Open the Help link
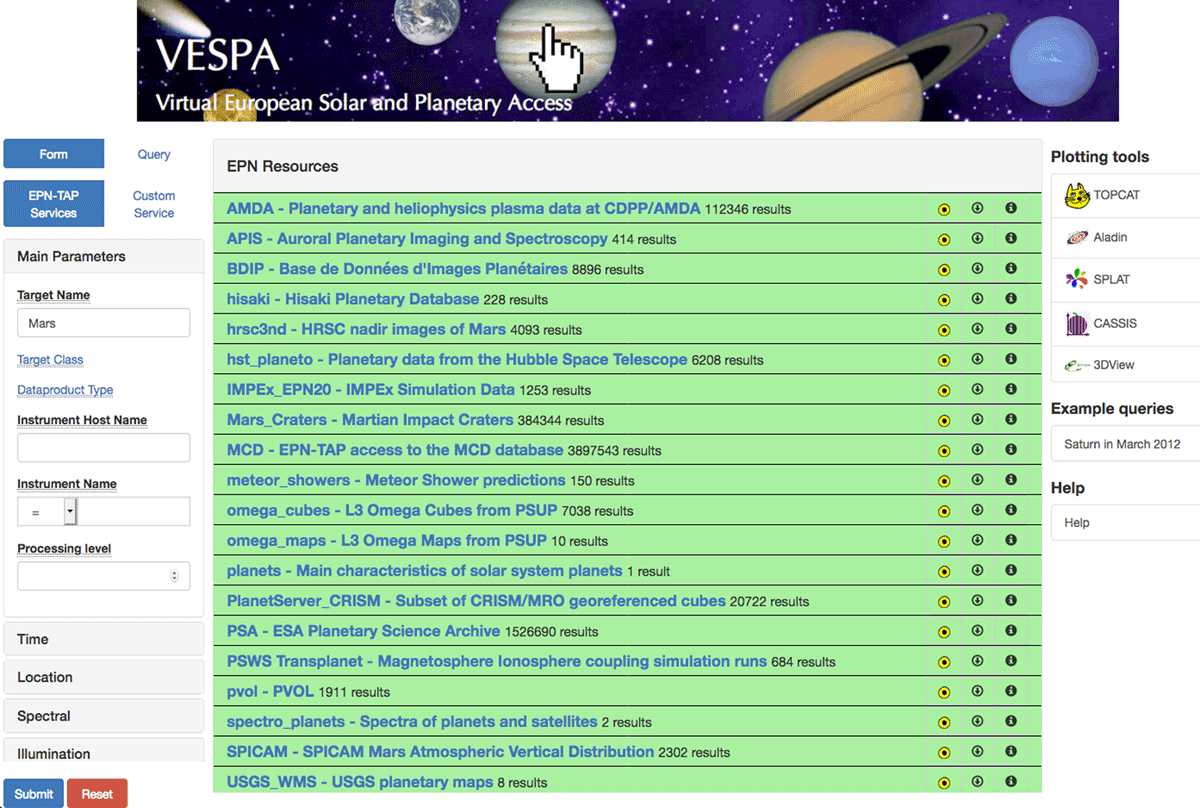This screenshot has height=808, width=1200. (1125, 523)
